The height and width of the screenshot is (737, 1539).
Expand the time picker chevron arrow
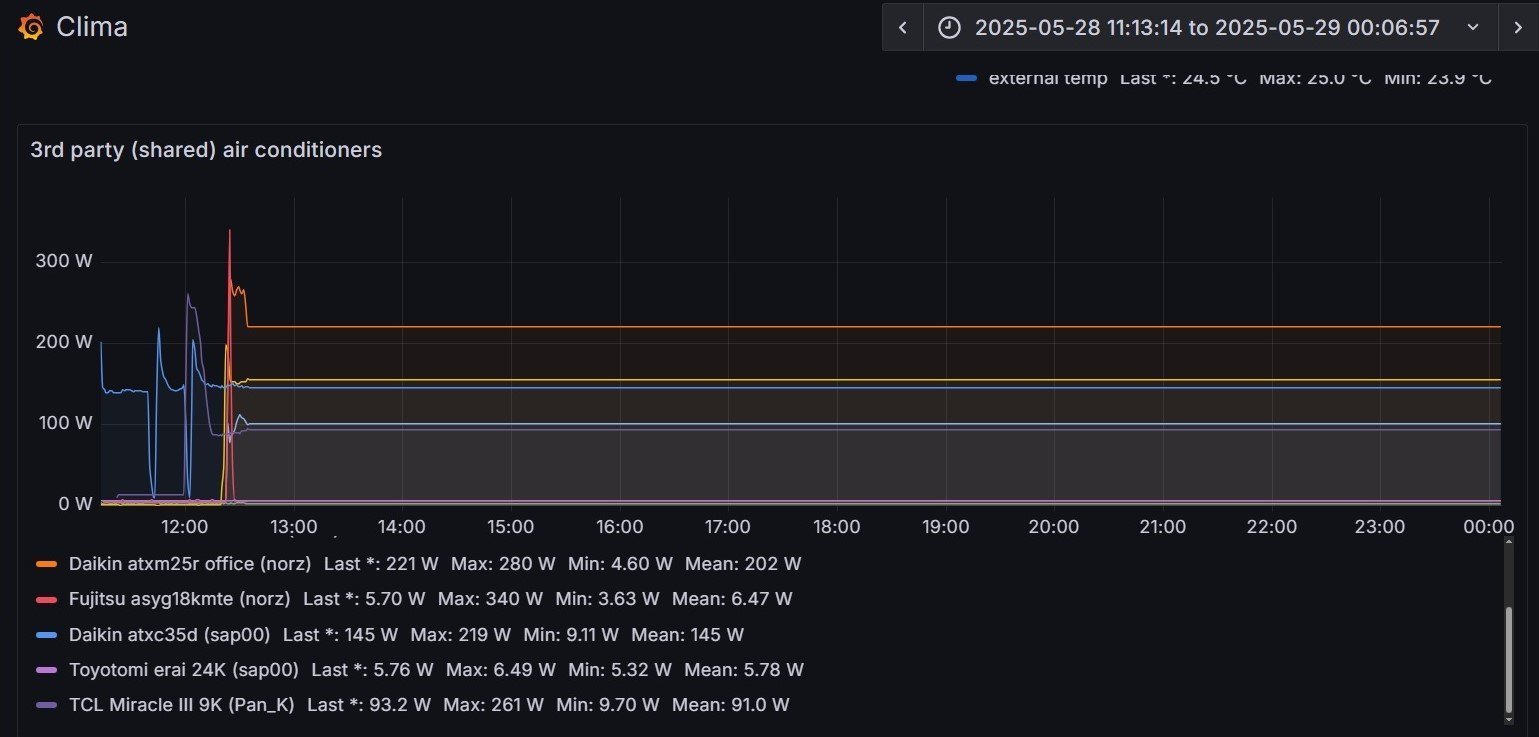tap(1472, 28)
